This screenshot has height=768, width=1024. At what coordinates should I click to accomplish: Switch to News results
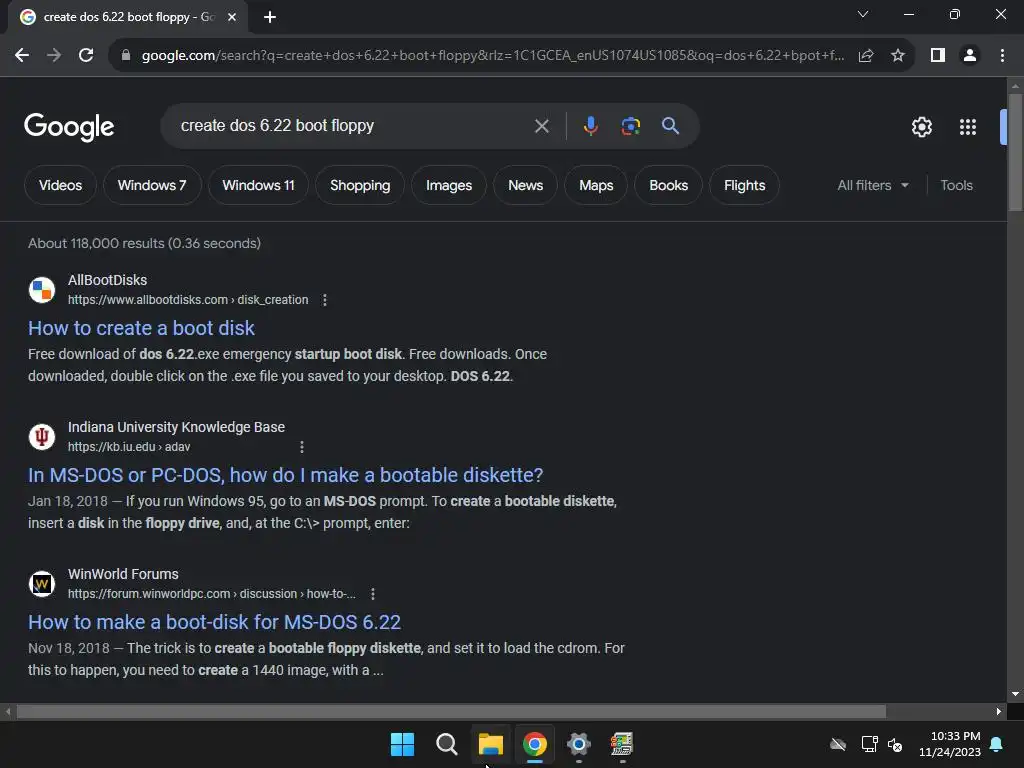click(x=525, y=185)
